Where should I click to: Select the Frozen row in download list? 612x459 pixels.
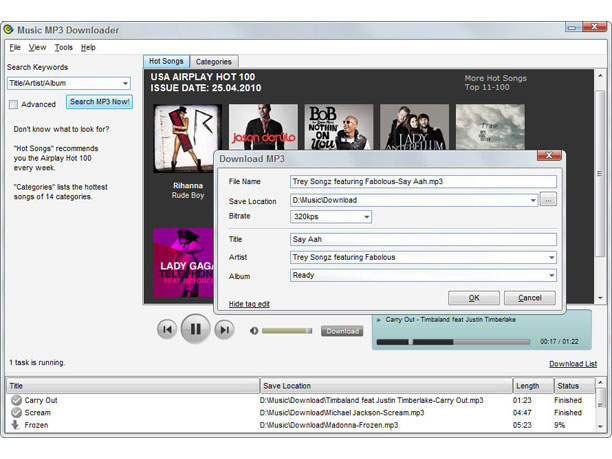point(301,425)
